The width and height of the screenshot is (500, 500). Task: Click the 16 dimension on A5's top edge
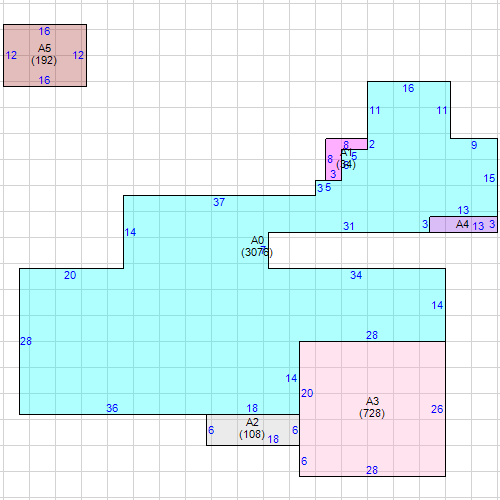[44, 31]
